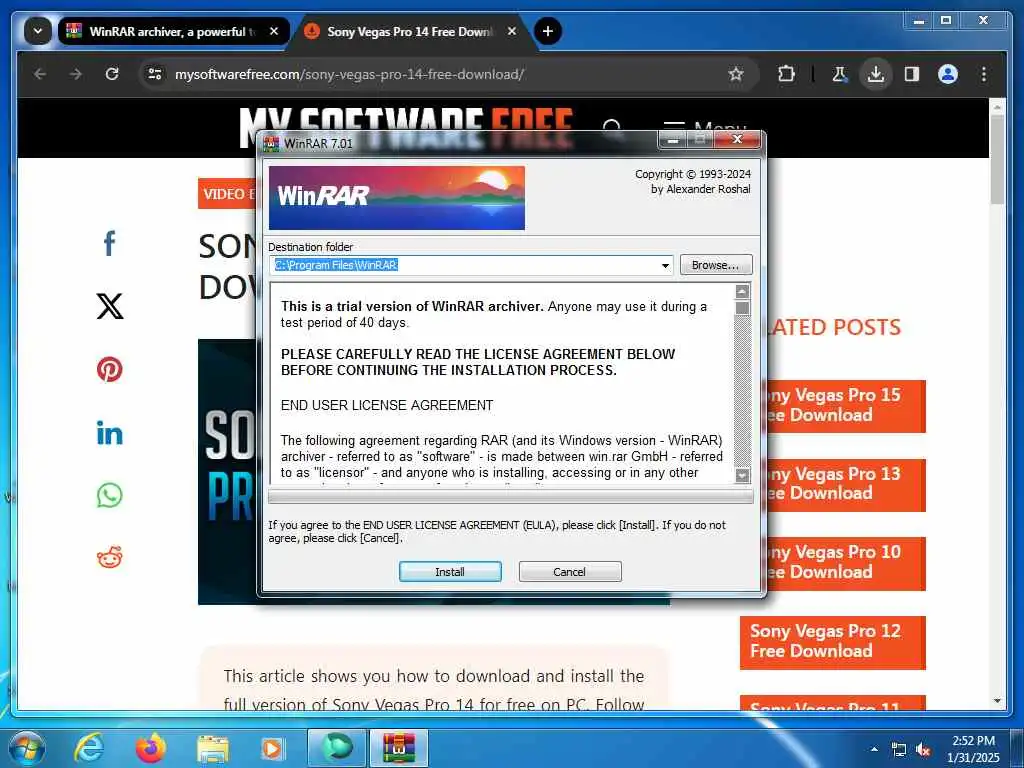Open Chrome Labs flask icon

[x=839, y=74]
